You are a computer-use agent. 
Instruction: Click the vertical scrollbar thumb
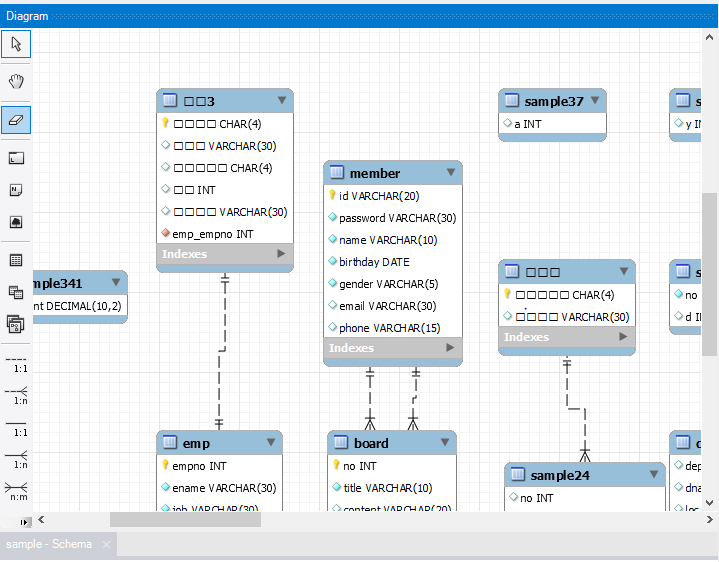(x=710, y=274)
